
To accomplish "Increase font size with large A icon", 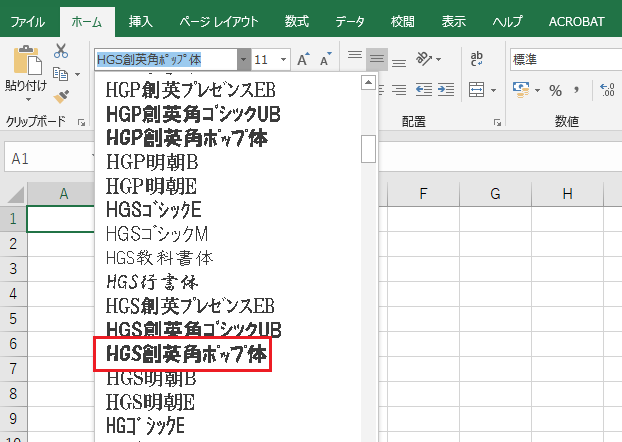I will pyautogui.click(x=303, y=60).
